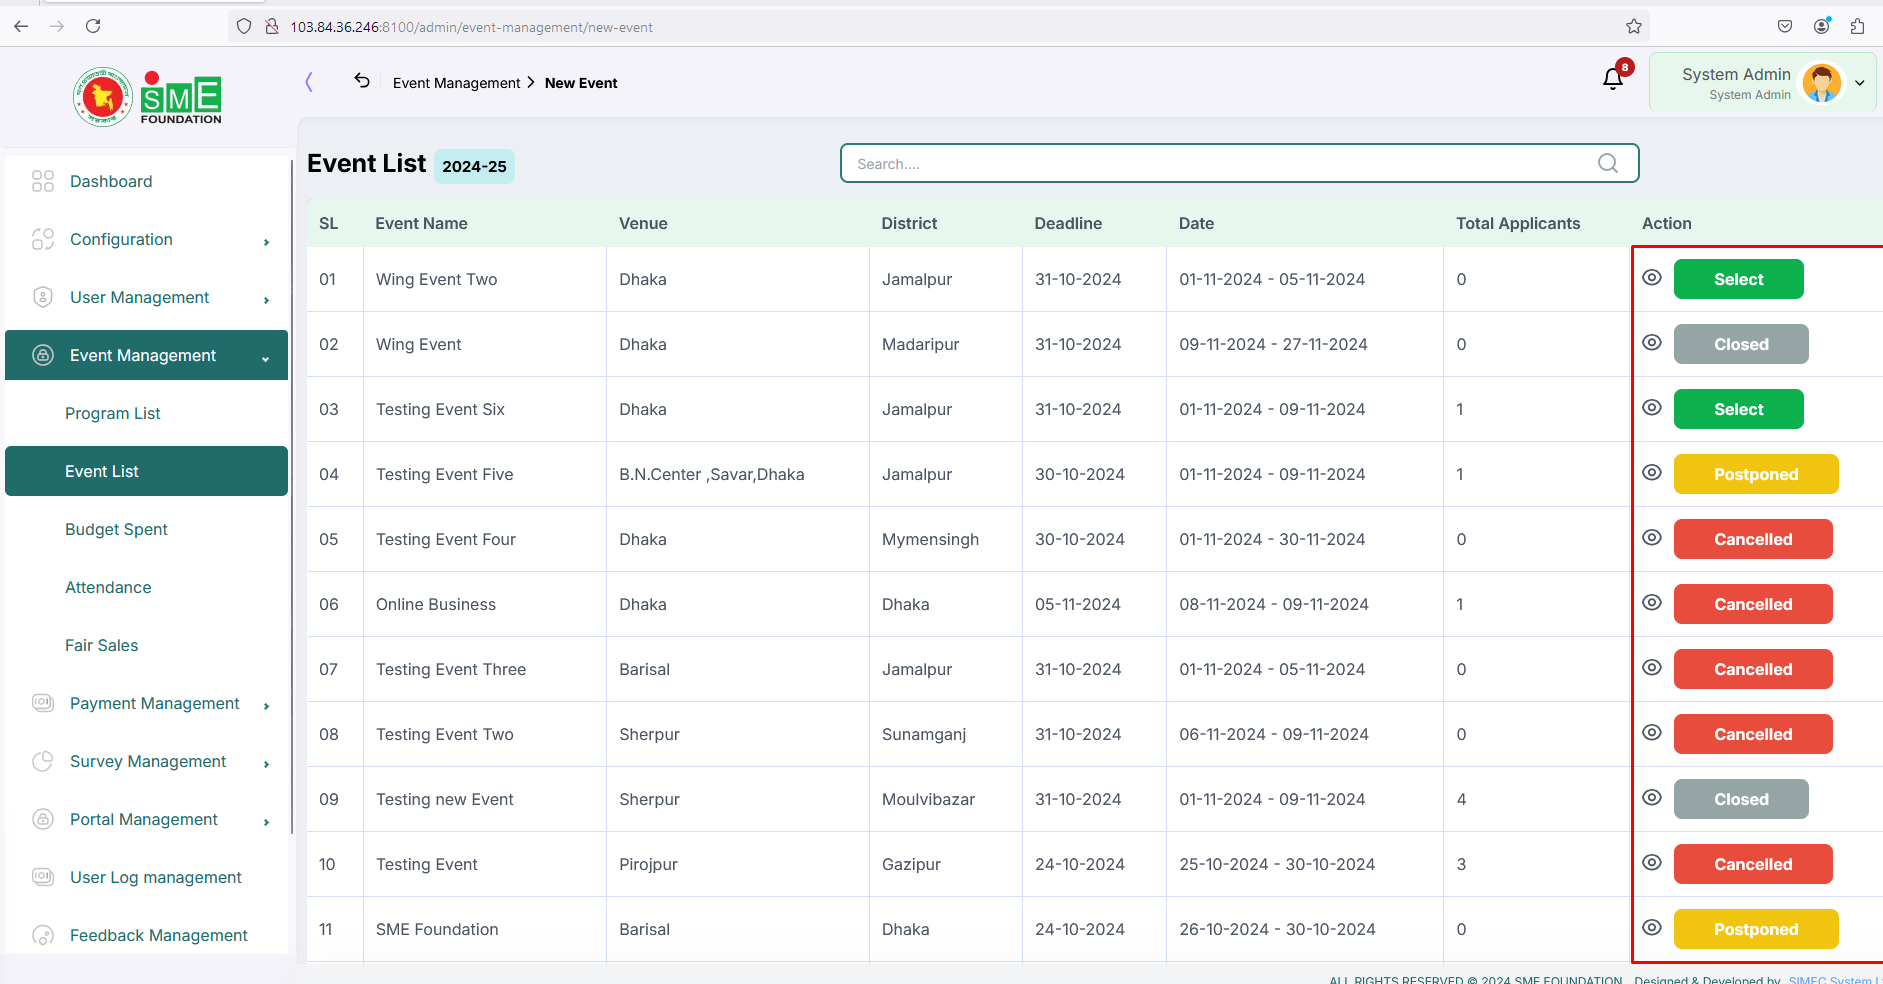Click the browser address bar URL

471,27
